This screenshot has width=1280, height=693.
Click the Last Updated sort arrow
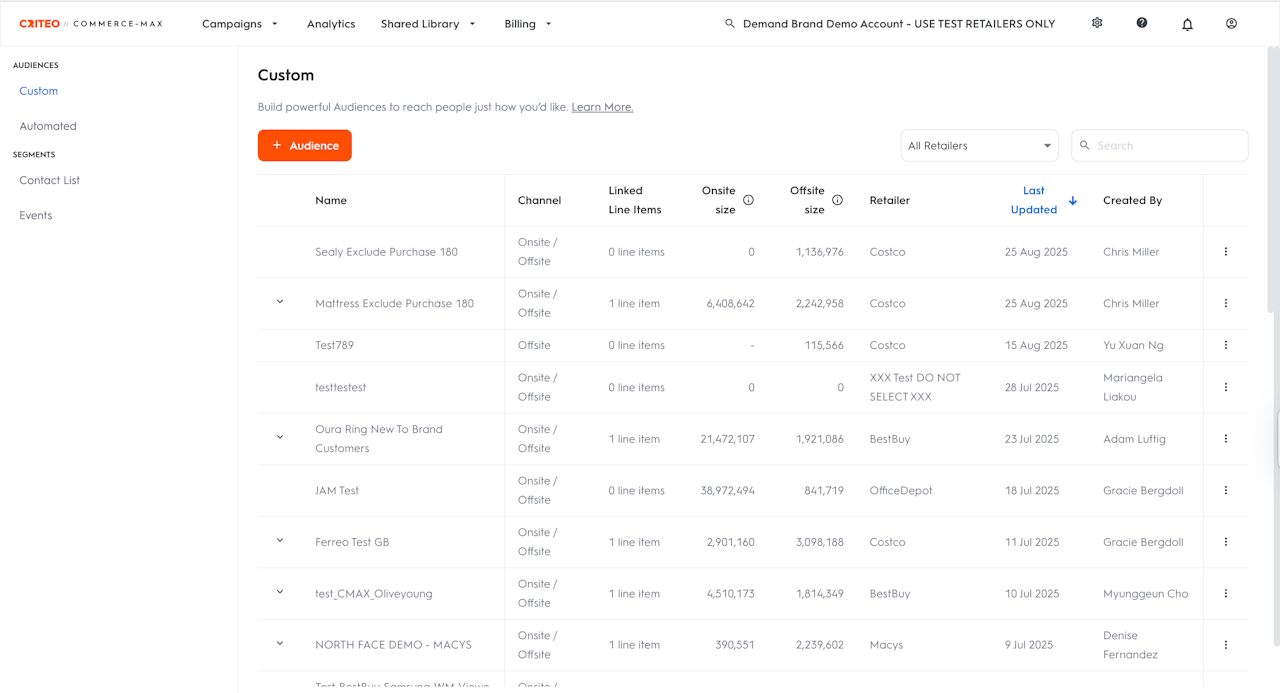[x=1073, y=201]
